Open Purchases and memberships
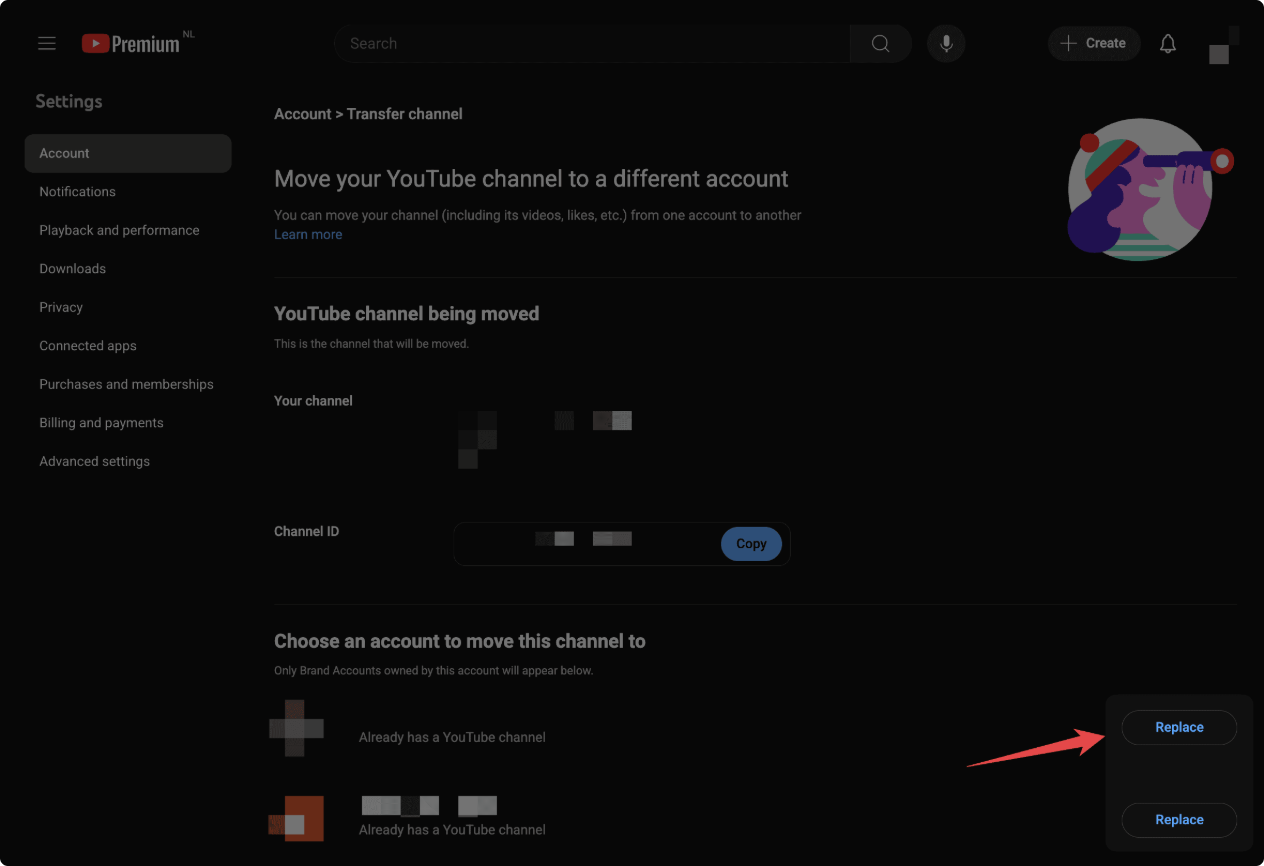Screen dimensions: 1264x866 126,384
